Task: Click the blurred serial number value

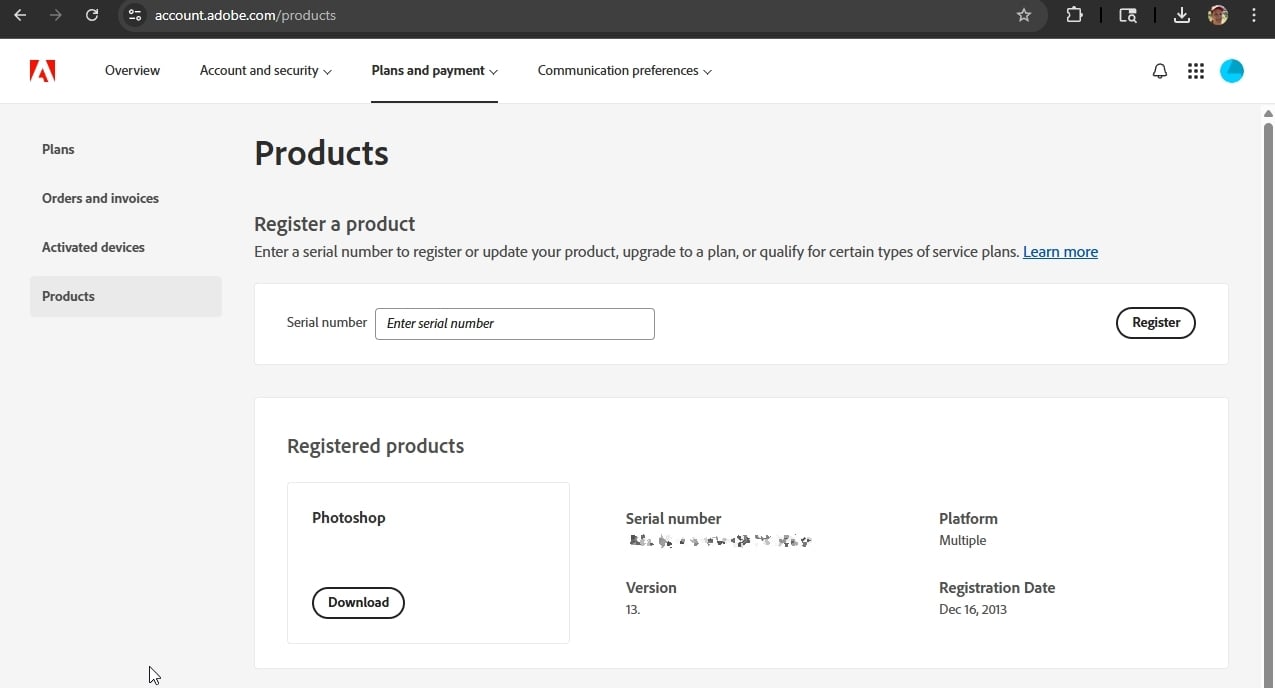Action: [720, 541]
